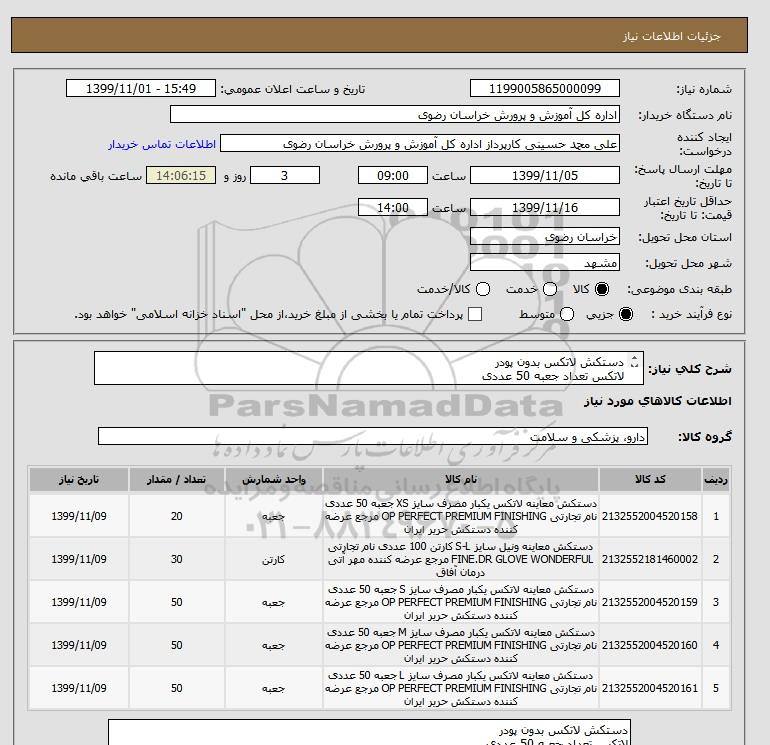Click item code 2132552004520159
Viewport: 770px width, 745px height.
click(x=650, y=602)
